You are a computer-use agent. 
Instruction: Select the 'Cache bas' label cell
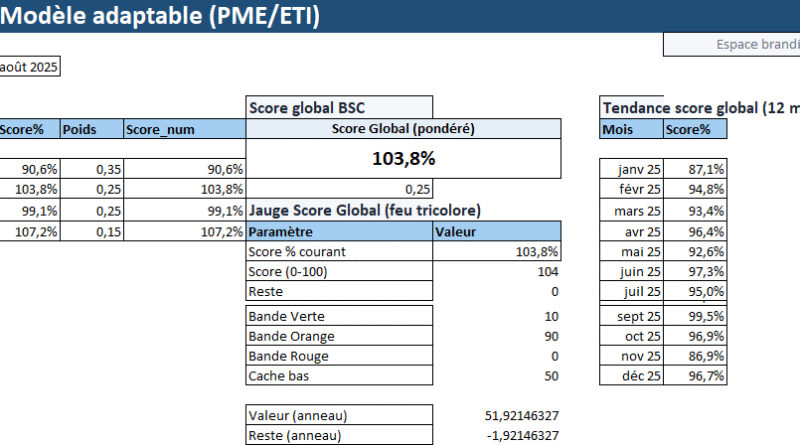[339, 376]
